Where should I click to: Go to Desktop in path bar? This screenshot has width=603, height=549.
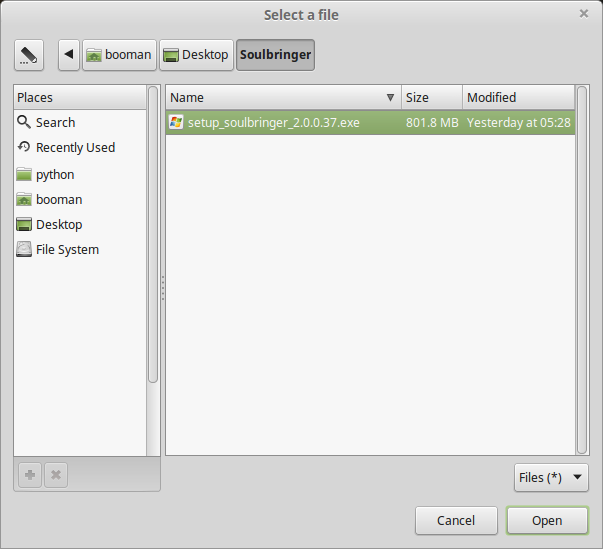click(x=196, y=55)
